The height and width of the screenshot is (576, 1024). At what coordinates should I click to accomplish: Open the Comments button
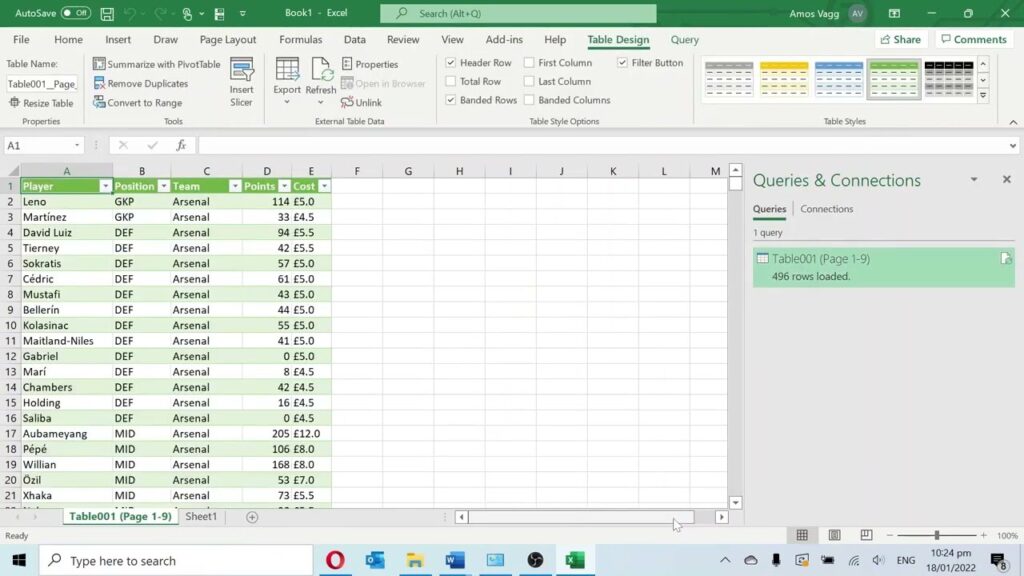(x=974, y=40)
